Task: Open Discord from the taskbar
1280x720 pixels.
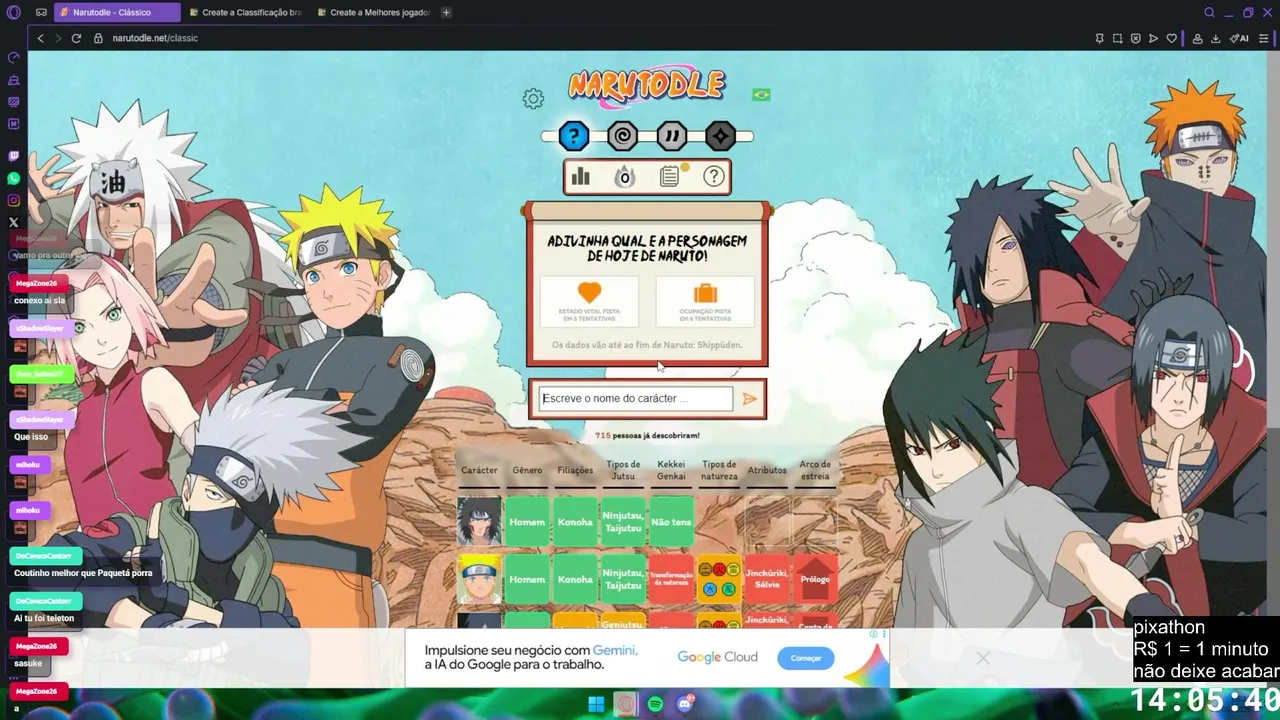Action: [685, 704]
